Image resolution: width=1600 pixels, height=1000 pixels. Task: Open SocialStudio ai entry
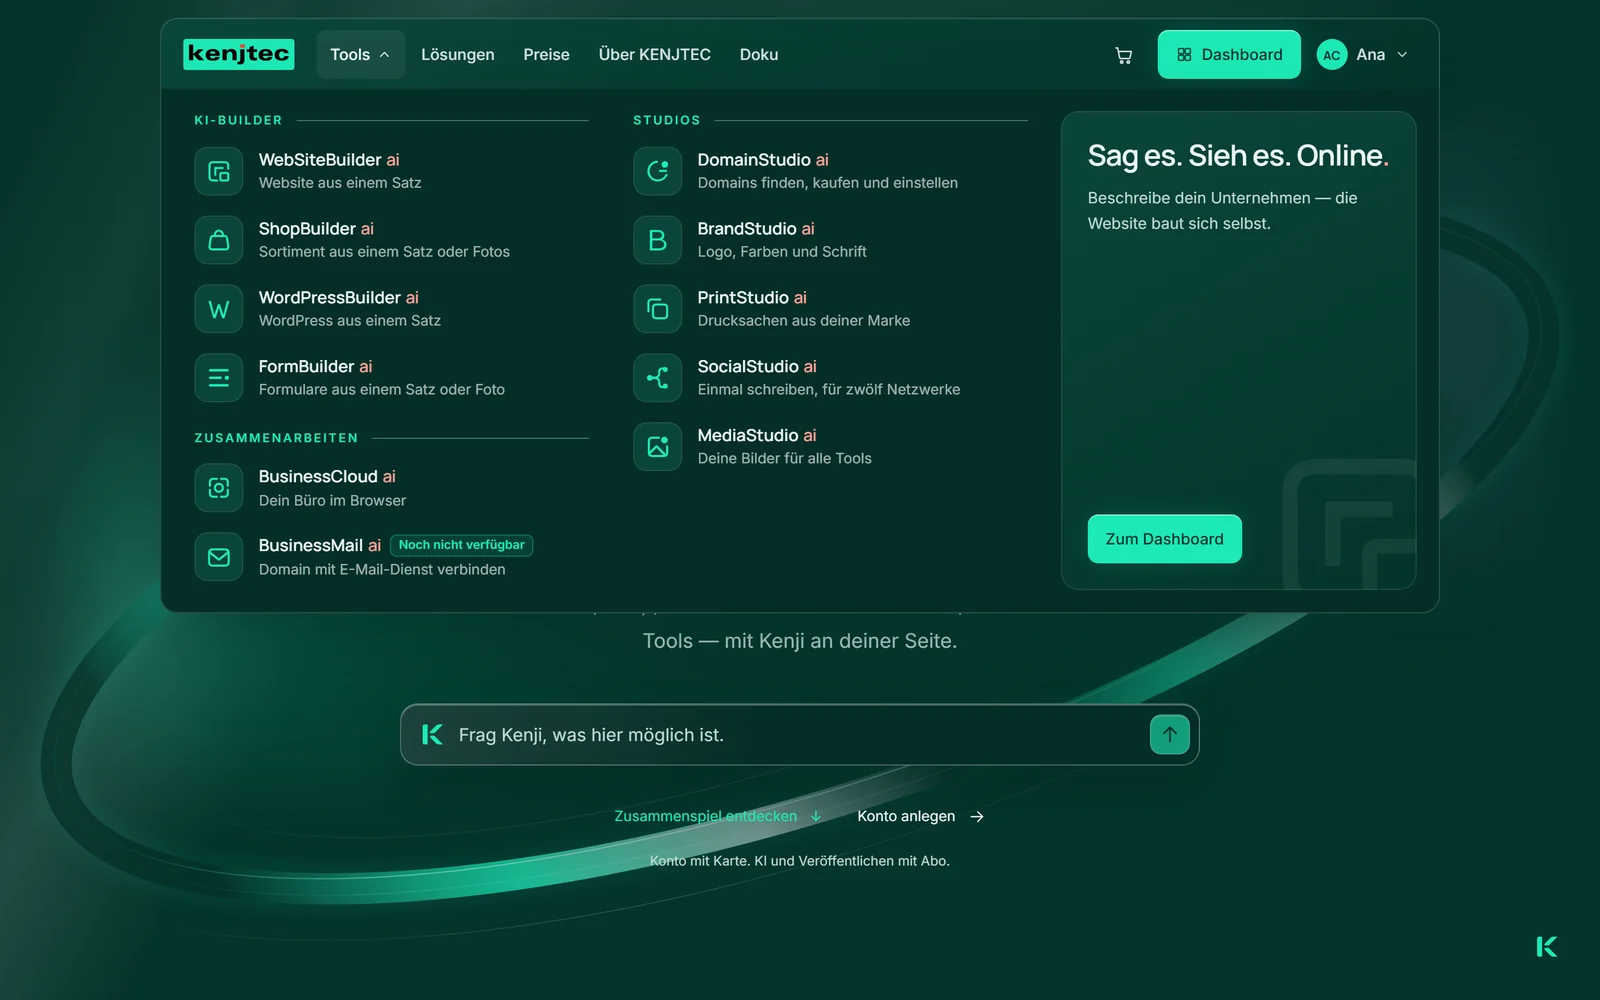[829, 378]
